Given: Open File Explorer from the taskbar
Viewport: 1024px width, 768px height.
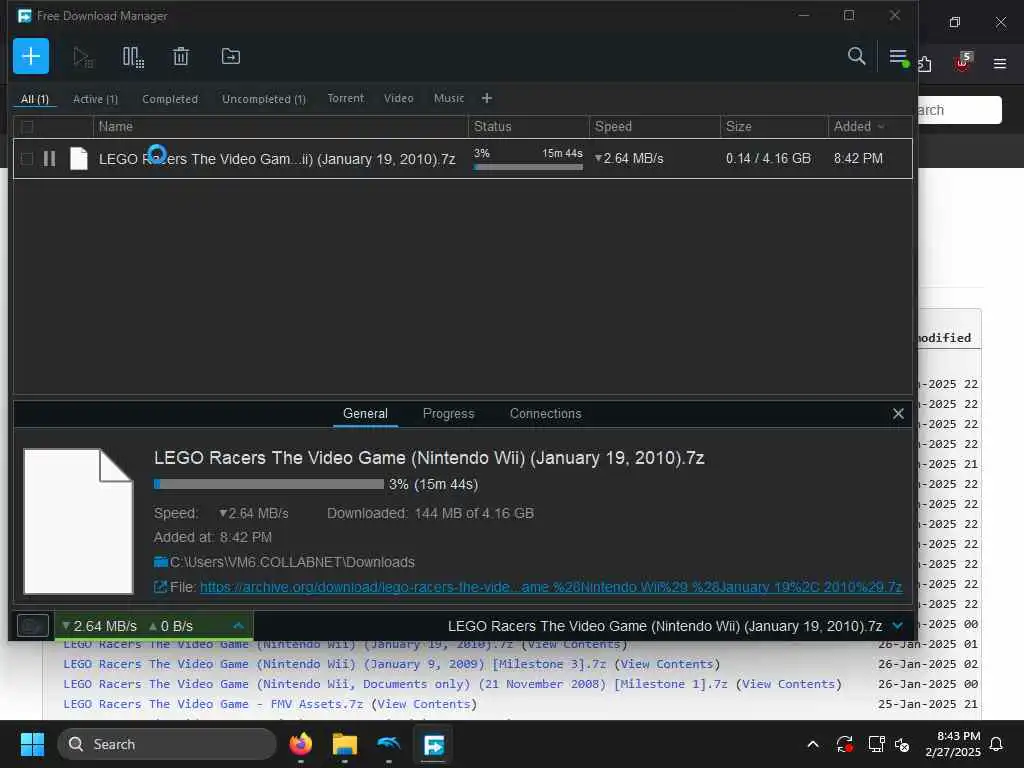Looking at the screenshot, I should [x=345, y=744].
